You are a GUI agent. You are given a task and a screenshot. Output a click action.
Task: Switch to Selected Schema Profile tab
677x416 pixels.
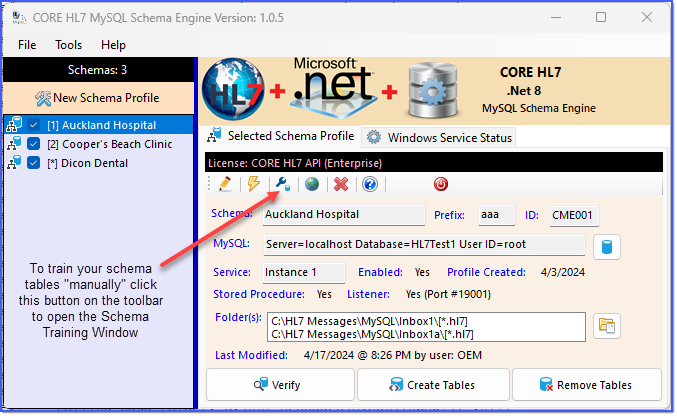coord(281,137)
